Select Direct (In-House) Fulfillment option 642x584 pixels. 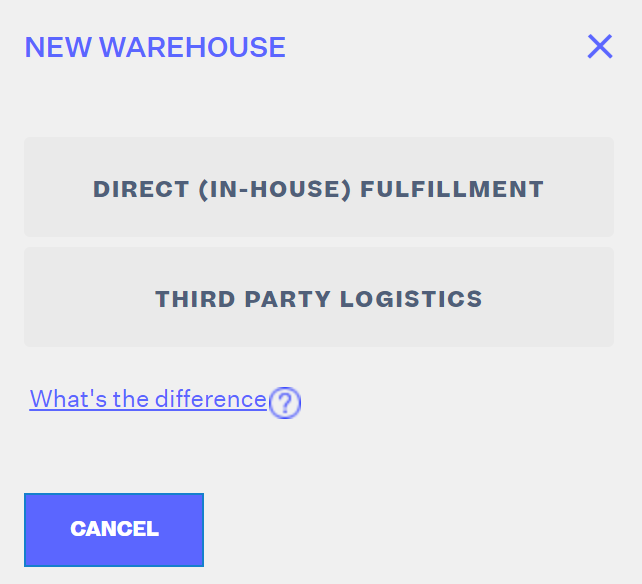pos(319,187)
